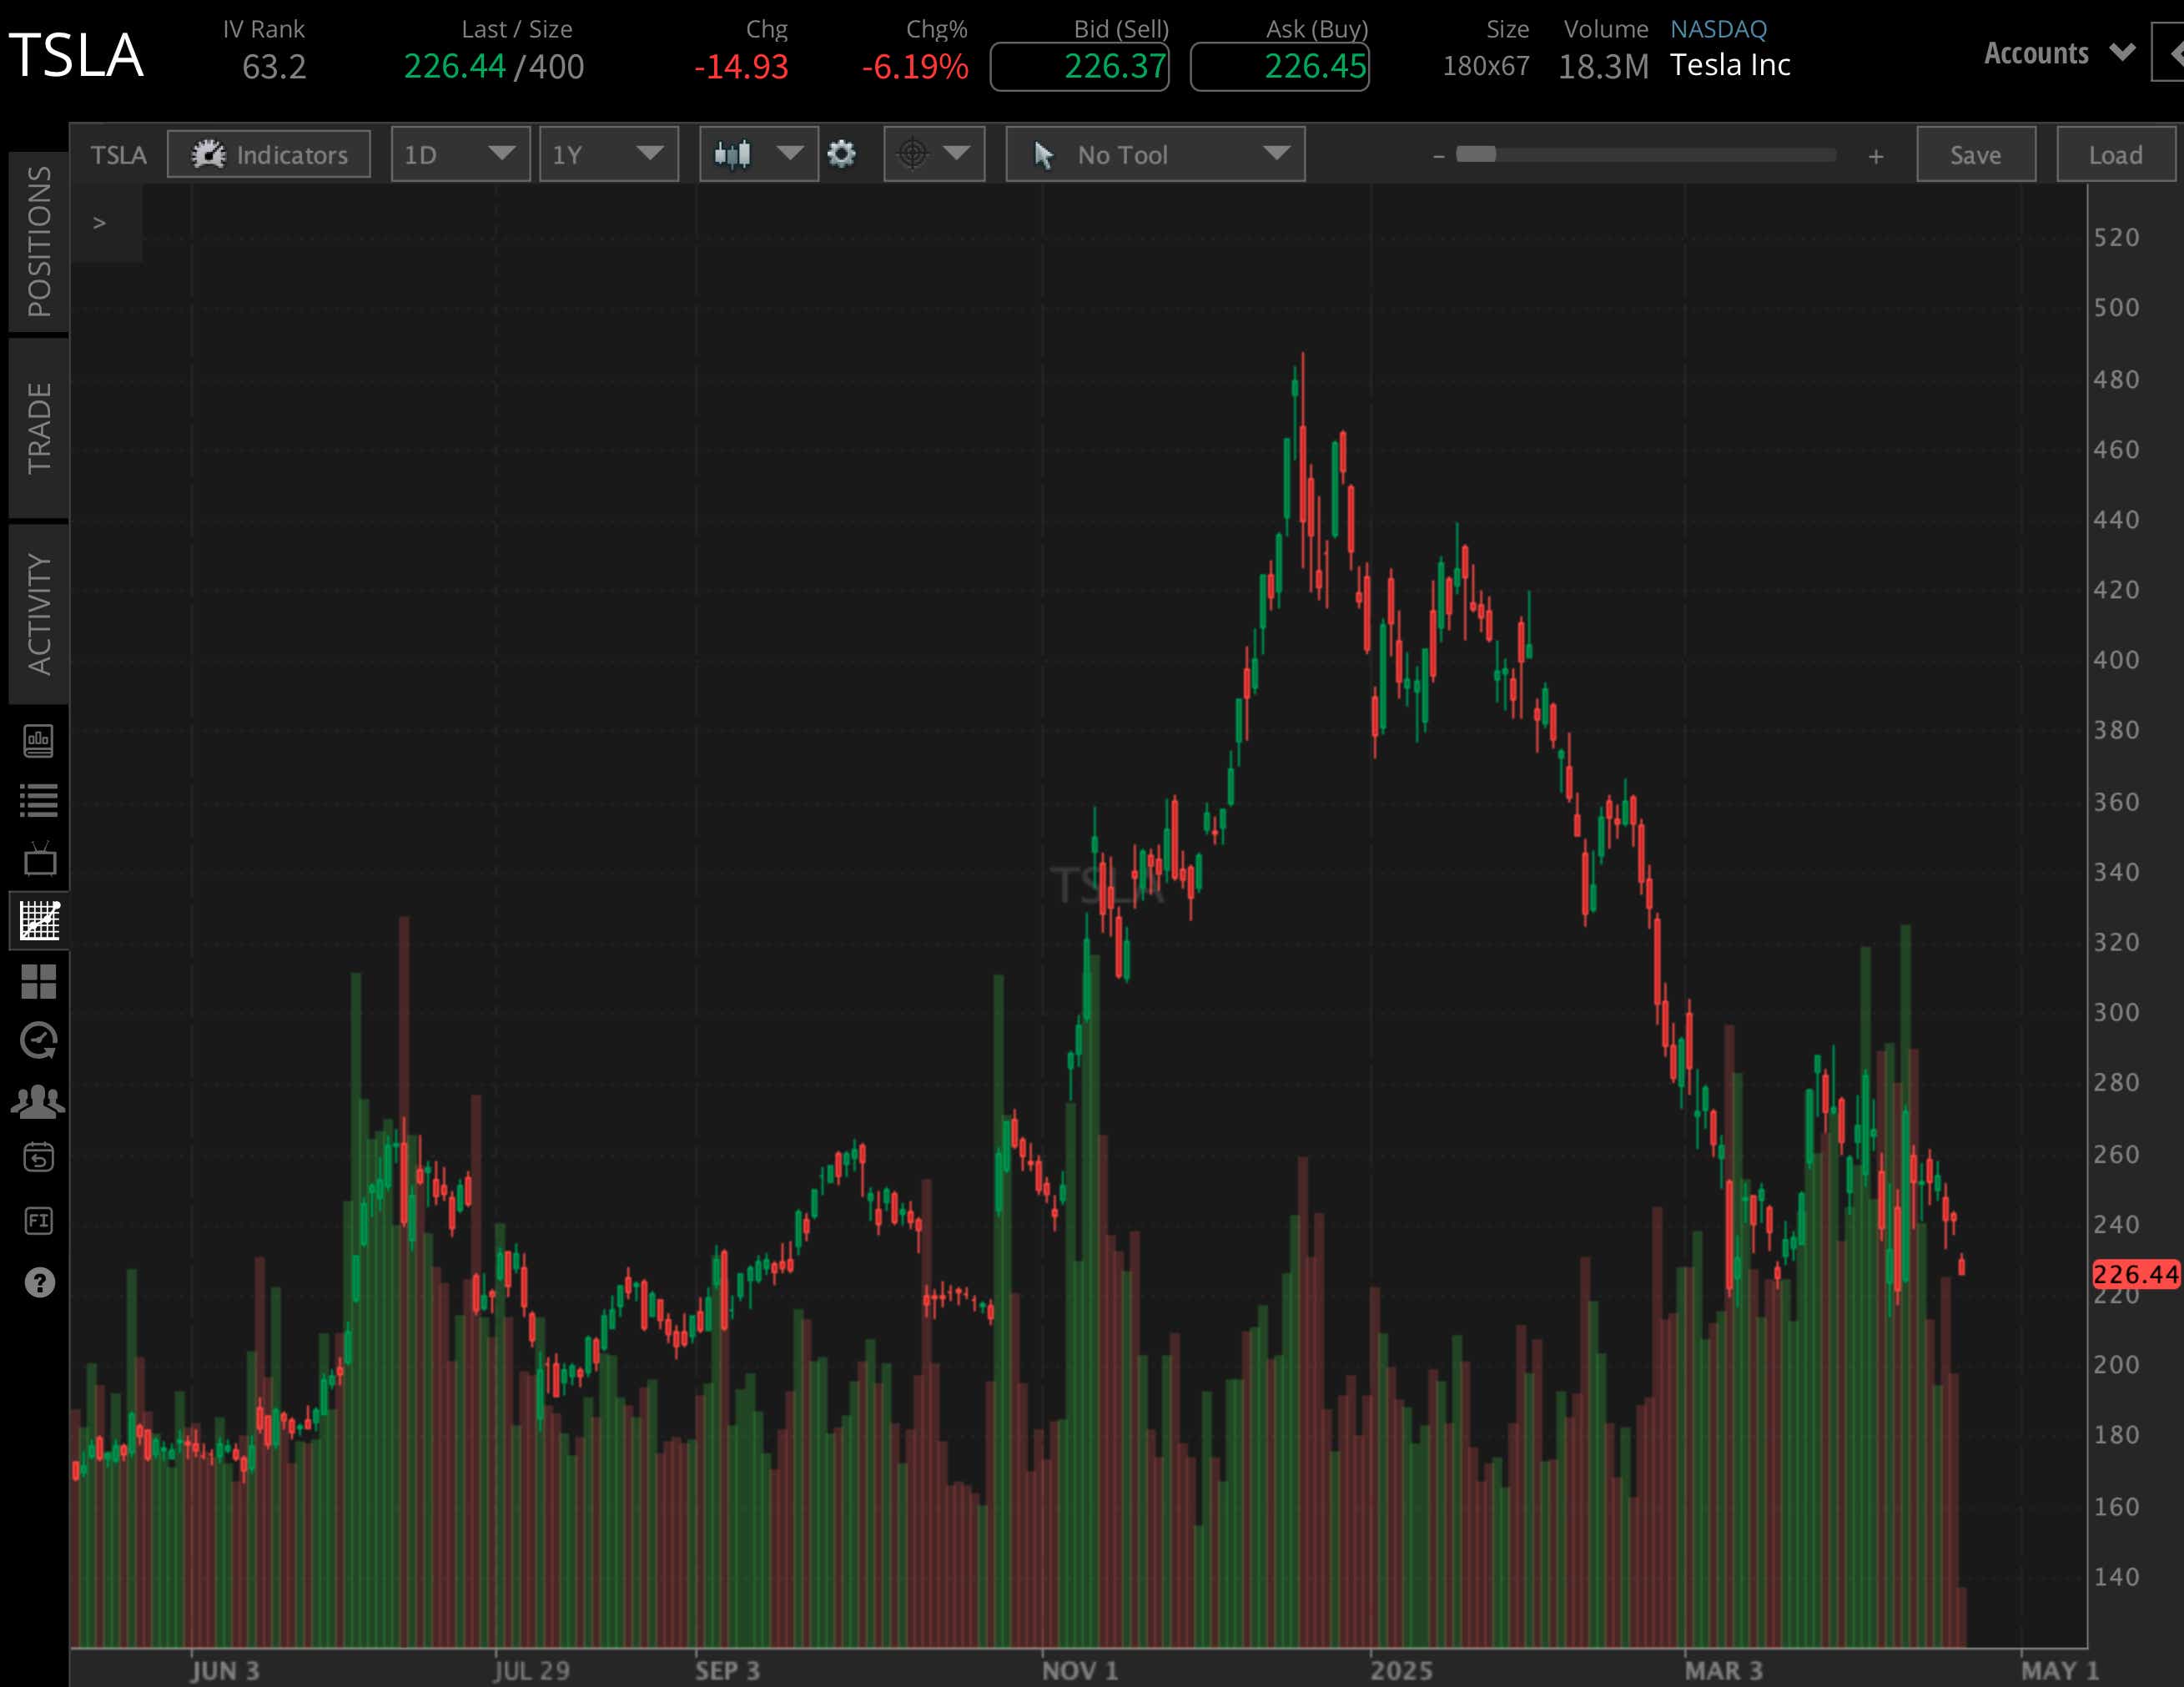The image size is (2184, 1687).
Task: Click the Indicators button
Action: click(269, 154)
